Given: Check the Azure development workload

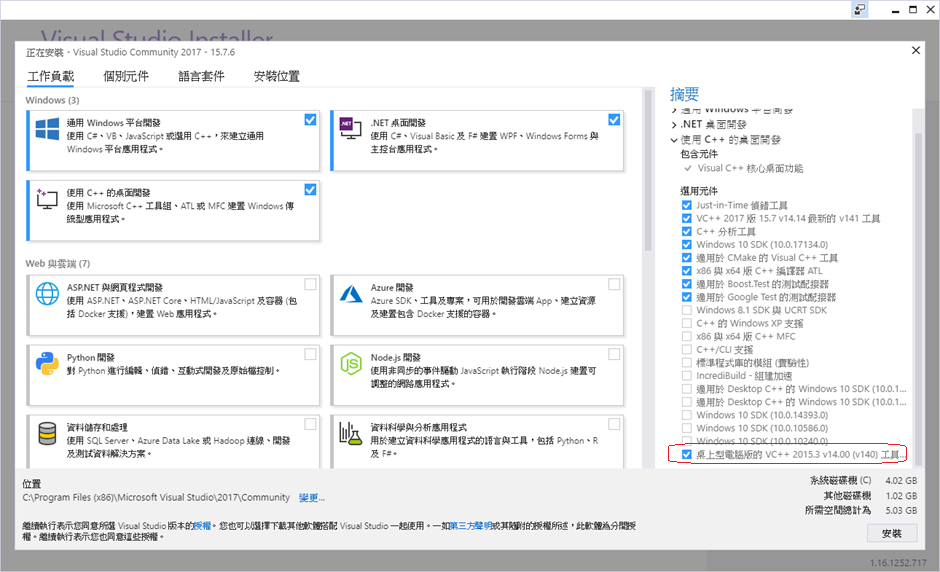Looking at the screenshot, I should pyautogui.click(x=614, y=284).
